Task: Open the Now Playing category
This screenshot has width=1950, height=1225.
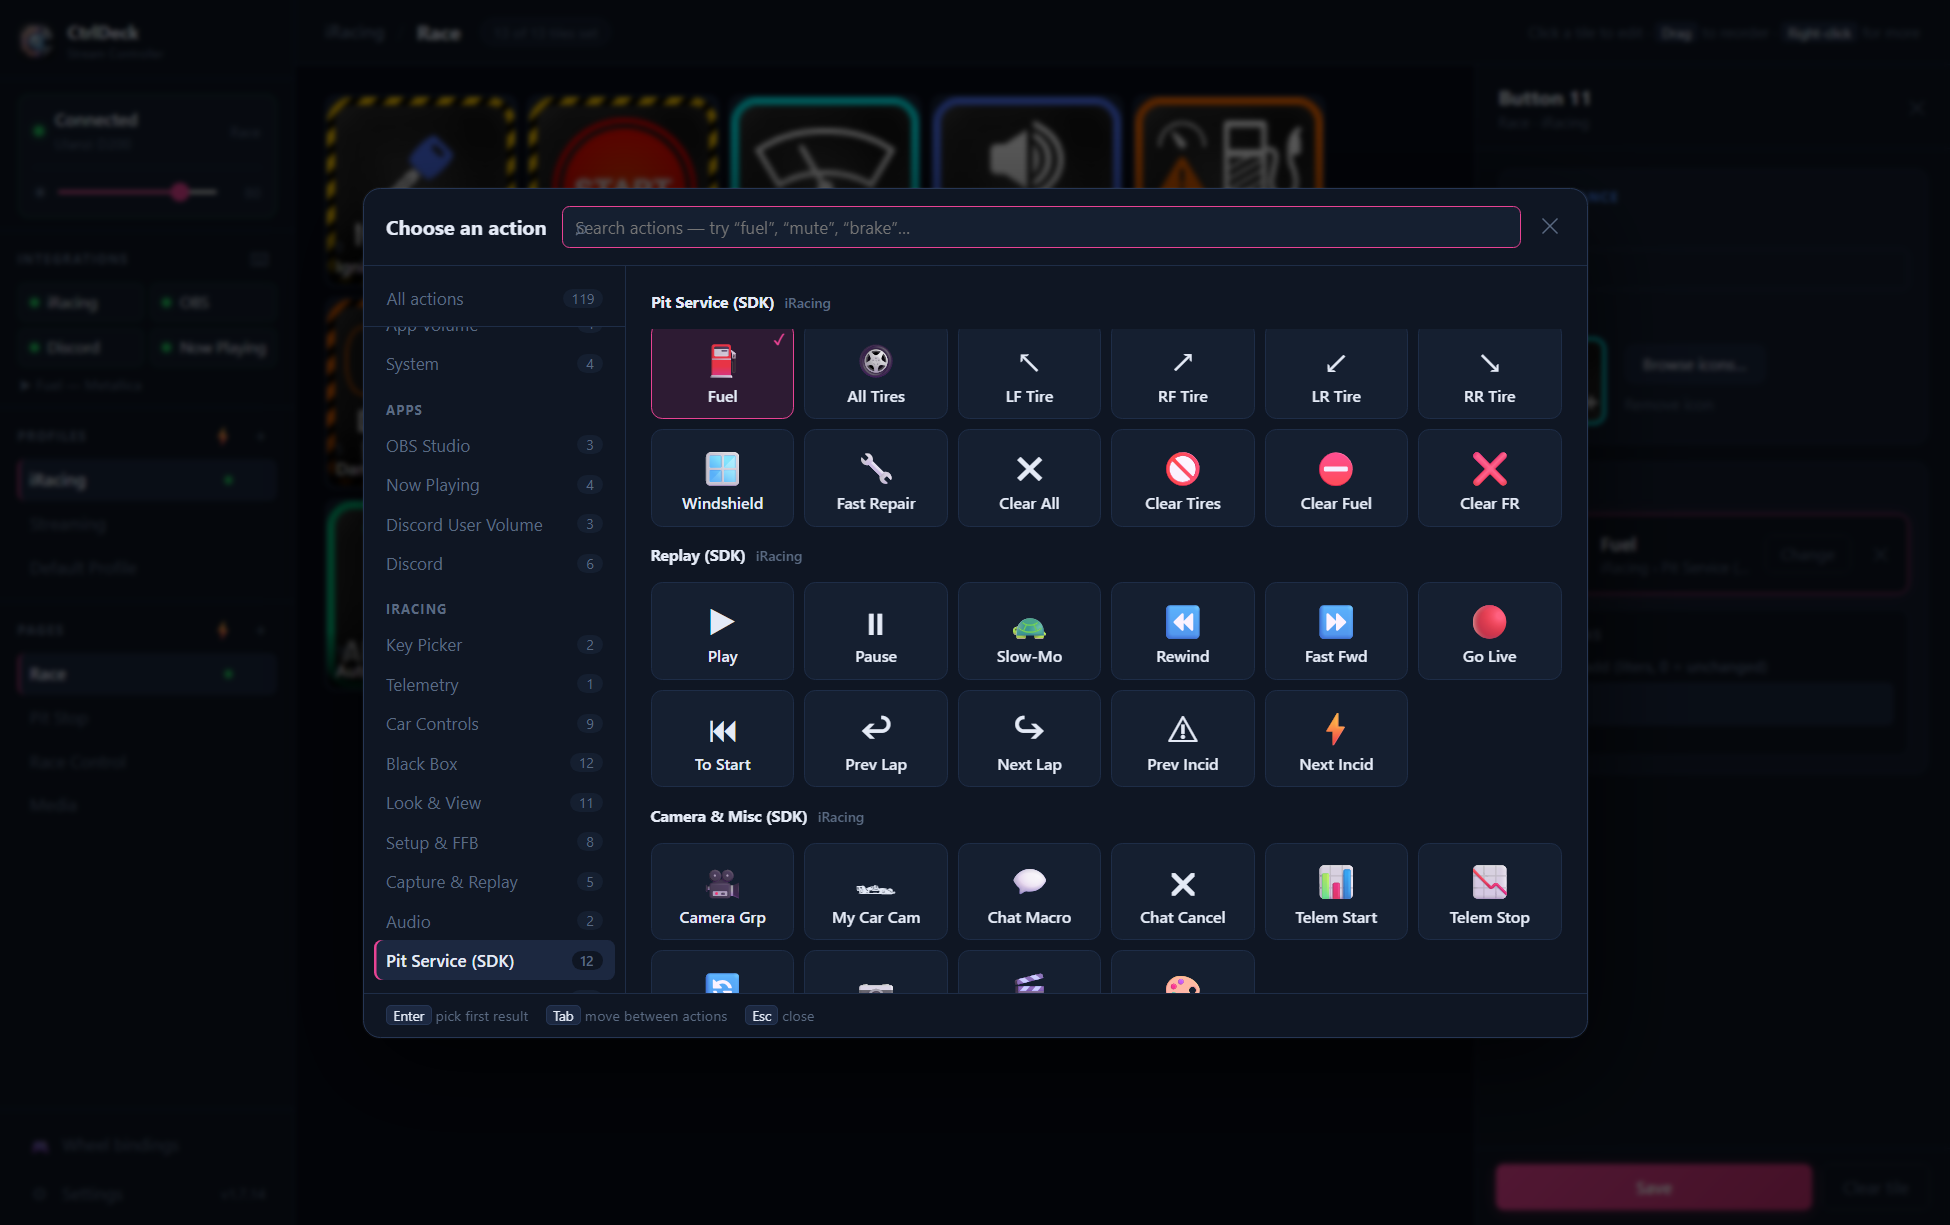Action: (x=494, y=485)
